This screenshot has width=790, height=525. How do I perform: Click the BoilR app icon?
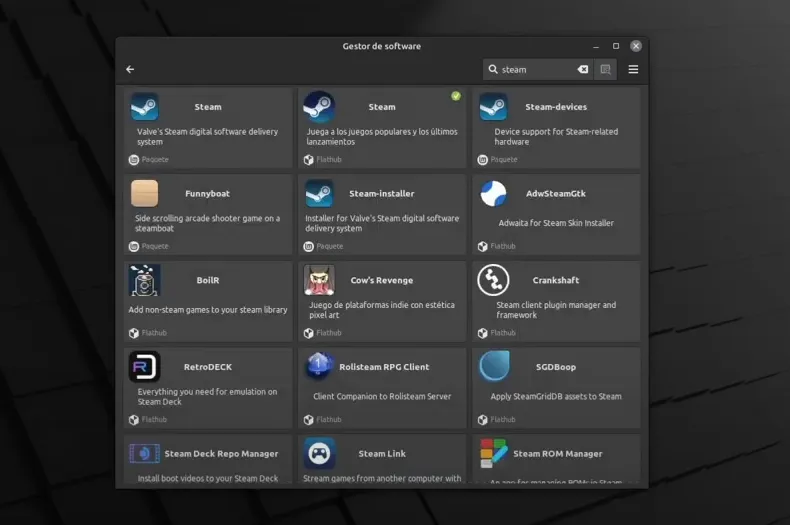(145, 280)
